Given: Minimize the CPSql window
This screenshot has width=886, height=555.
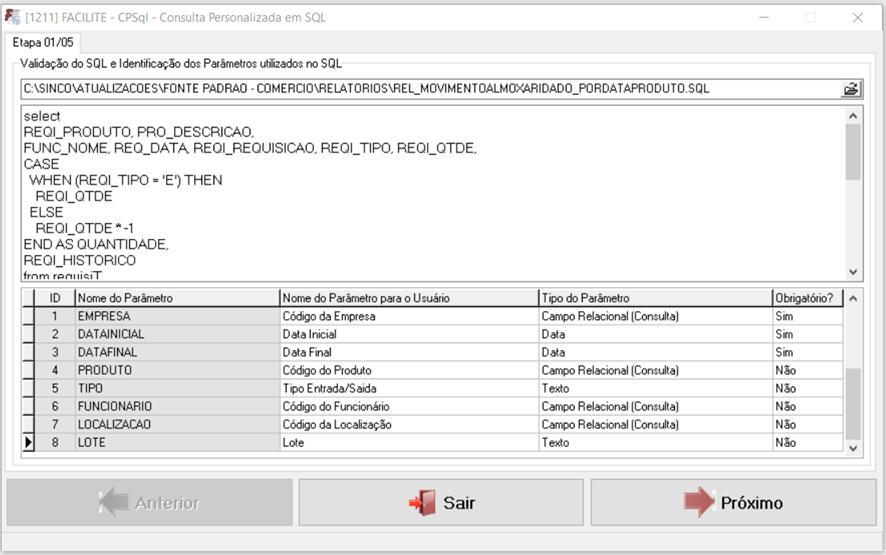Looking at the screenshot, I should [764, 18].
